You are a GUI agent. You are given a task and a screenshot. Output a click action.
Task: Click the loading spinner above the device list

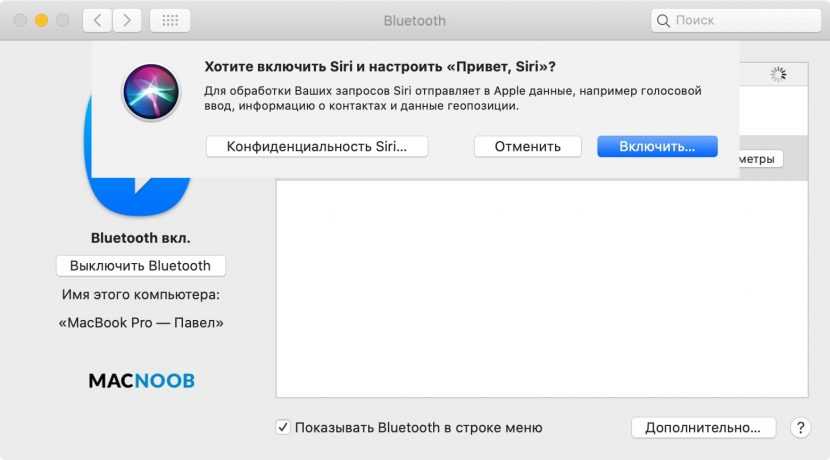tap(778, 74)
